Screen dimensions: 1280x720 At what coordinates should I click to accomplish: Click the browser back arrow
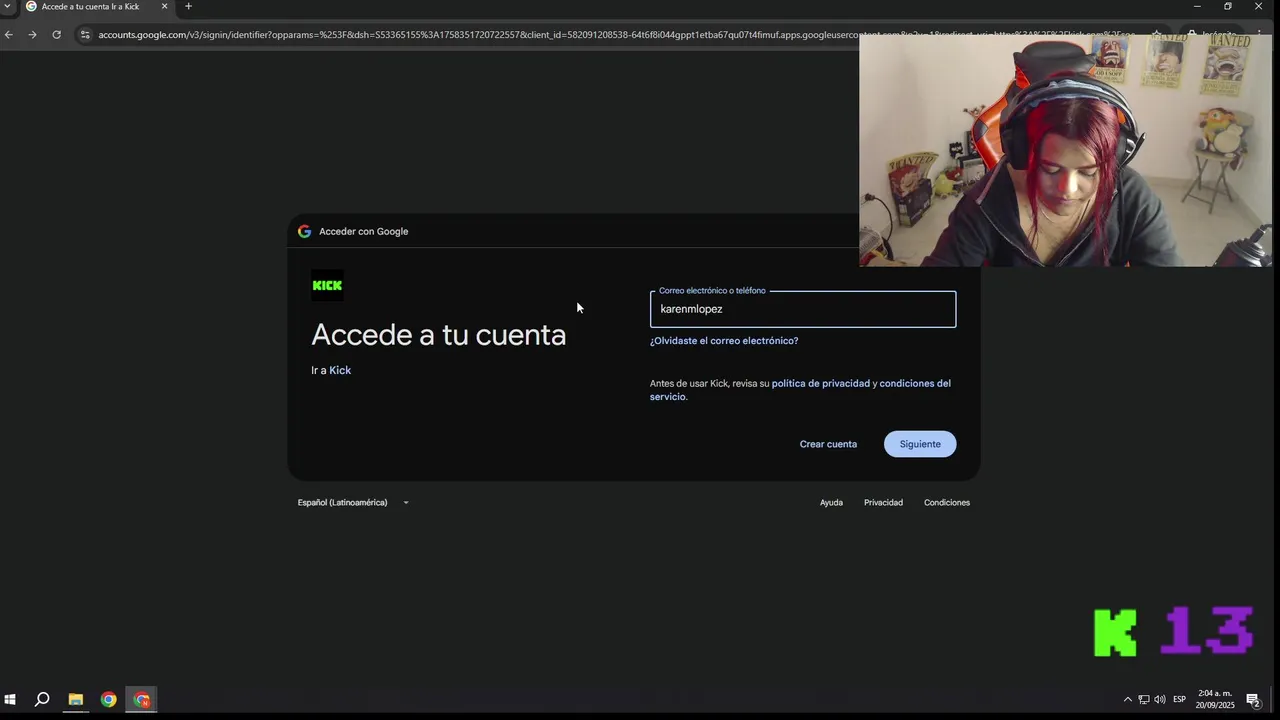point(8,34)
